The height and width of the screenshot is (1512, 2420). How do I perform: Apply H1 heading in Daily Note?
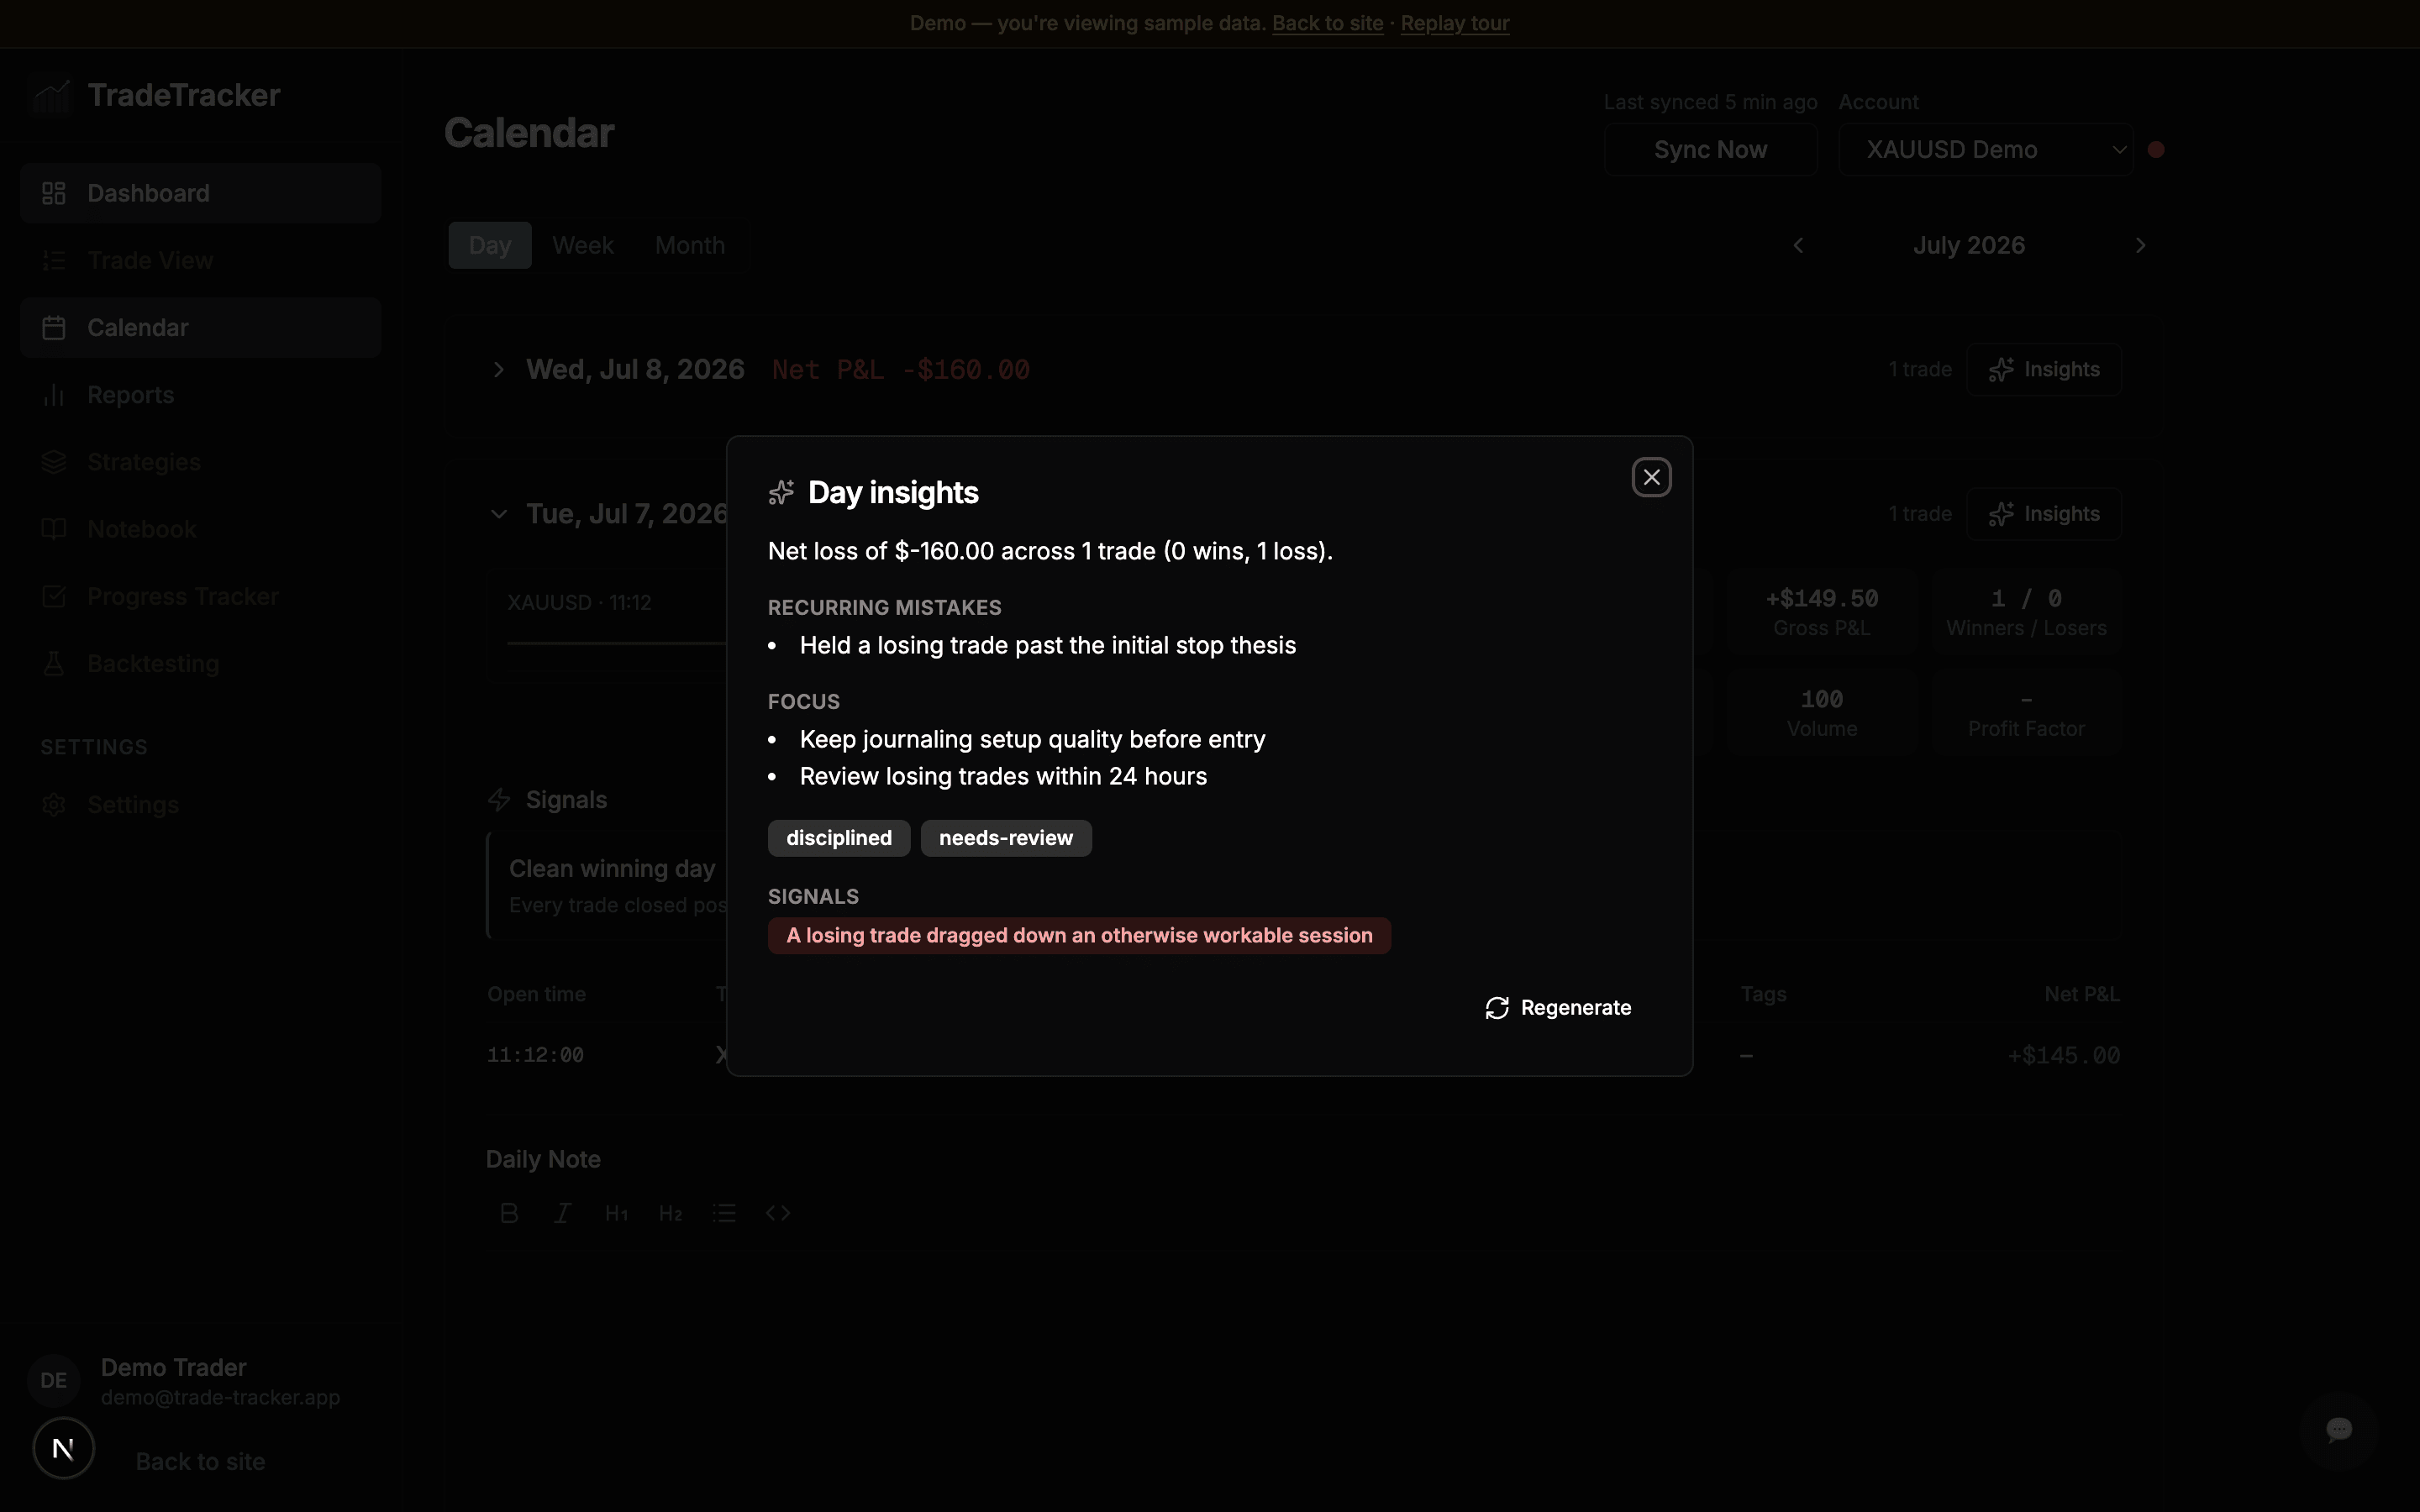pos(616,1213)
